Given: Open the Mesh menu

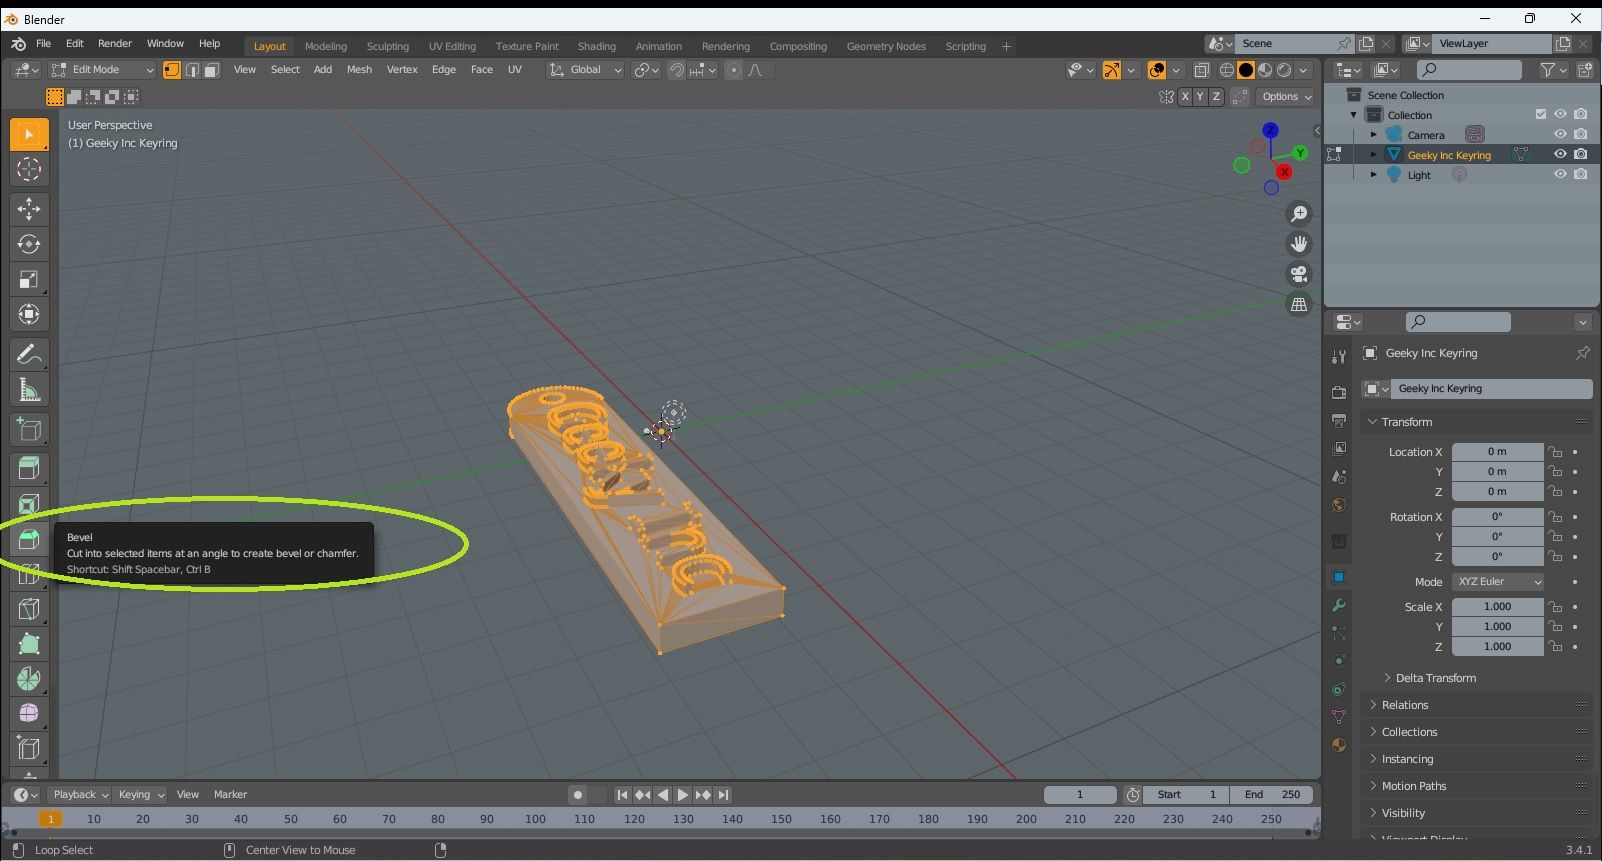Looking at the screenshot, I should click(359, 70).
